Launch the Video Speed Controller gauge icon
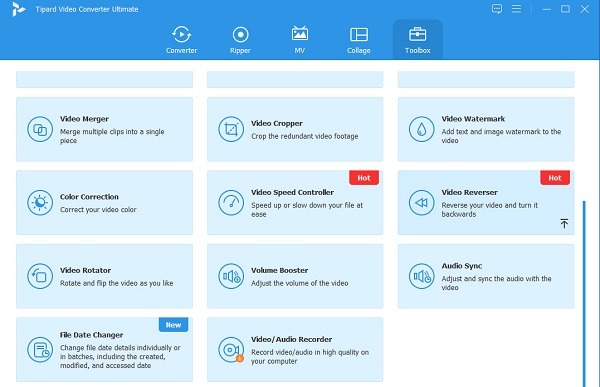The height and width of the screenshot is (387, 600). click(231, 203)
